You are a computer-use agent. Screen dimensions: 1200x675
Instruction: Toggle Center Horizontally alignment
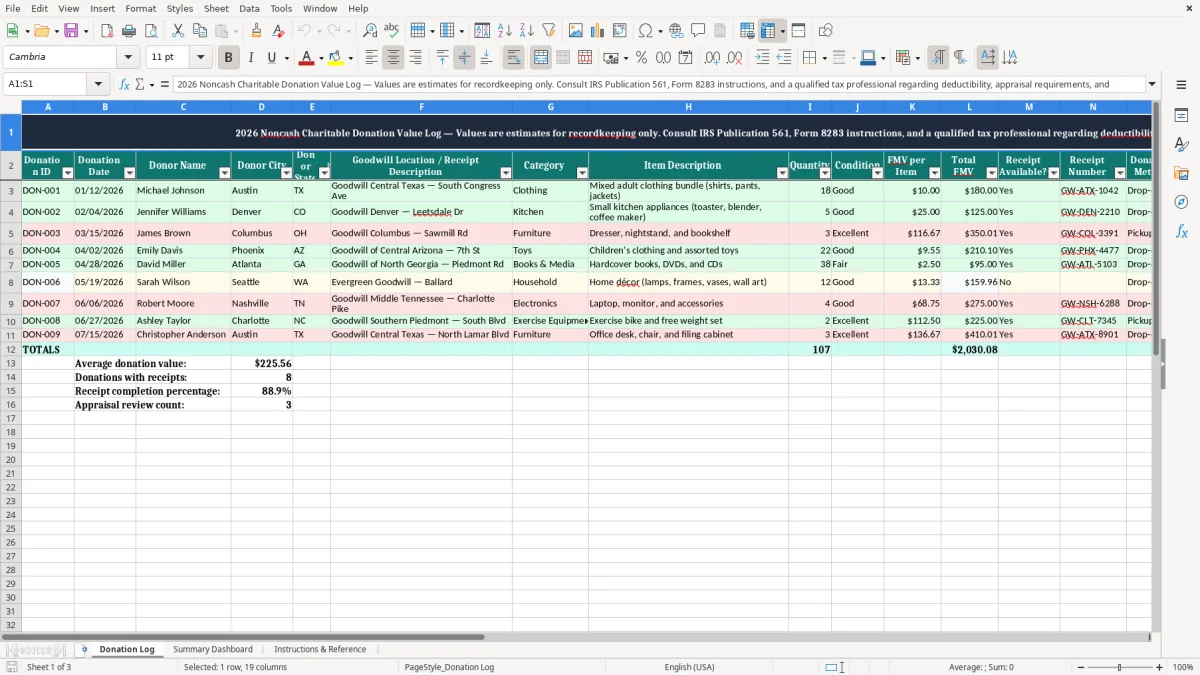pyautogui.click(x=393, y=58)
